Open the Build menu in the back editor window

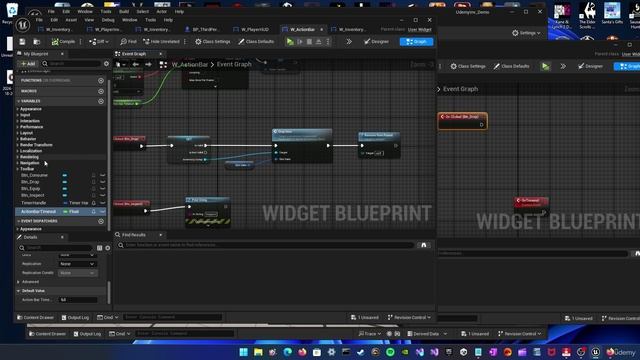pyautogui.click(x=124, y=11)
